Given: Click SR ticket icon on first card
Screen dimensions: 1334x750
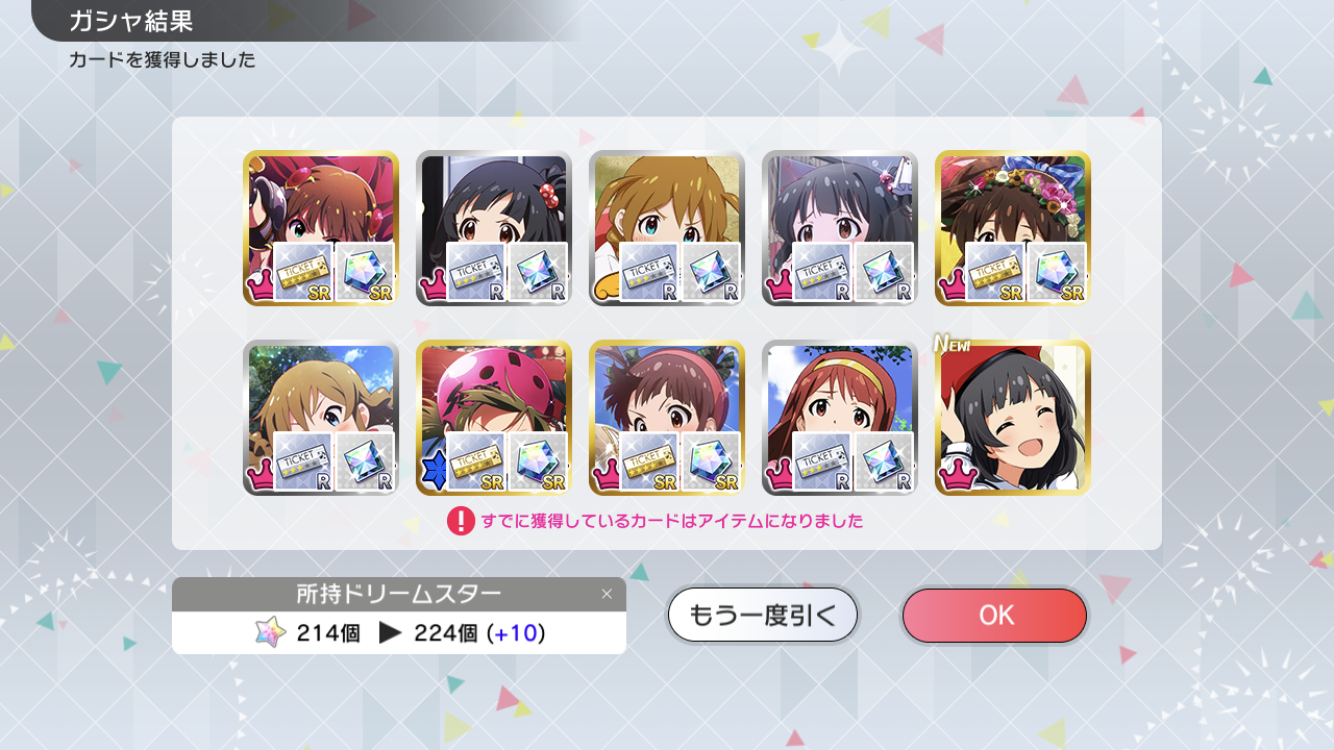Looking at the screenshot, I should coord(303,271).
